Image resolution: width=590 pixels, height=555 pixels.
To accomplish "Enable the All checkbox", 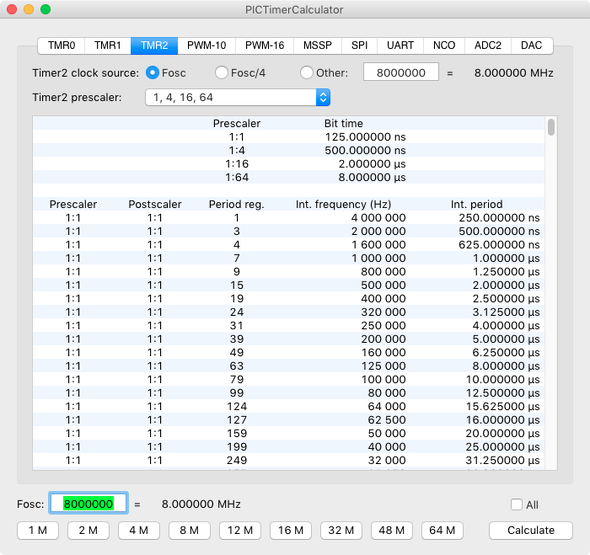I will tap(517, 505).
